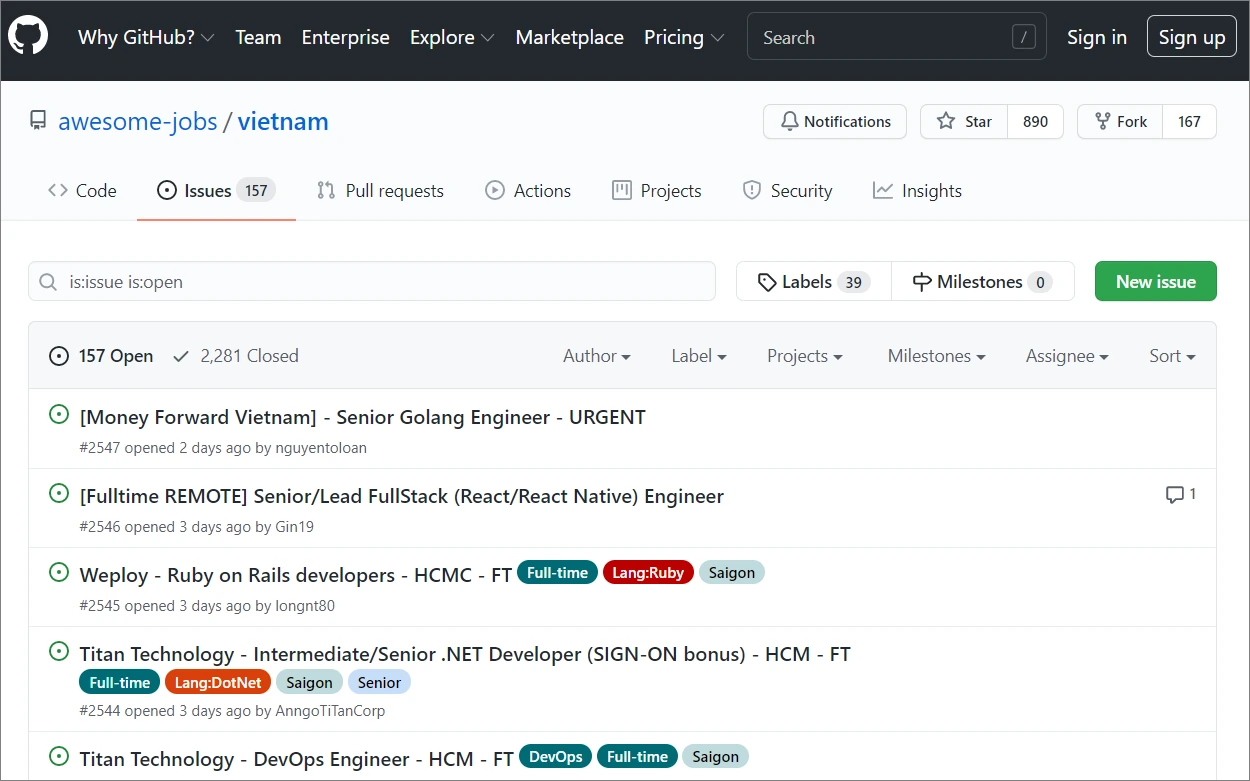This screenshot has height=781, width=1250.
Task: Open Money Forward Vietnam Senior Golang Engineer issue
Action: [x=362, y=417]
